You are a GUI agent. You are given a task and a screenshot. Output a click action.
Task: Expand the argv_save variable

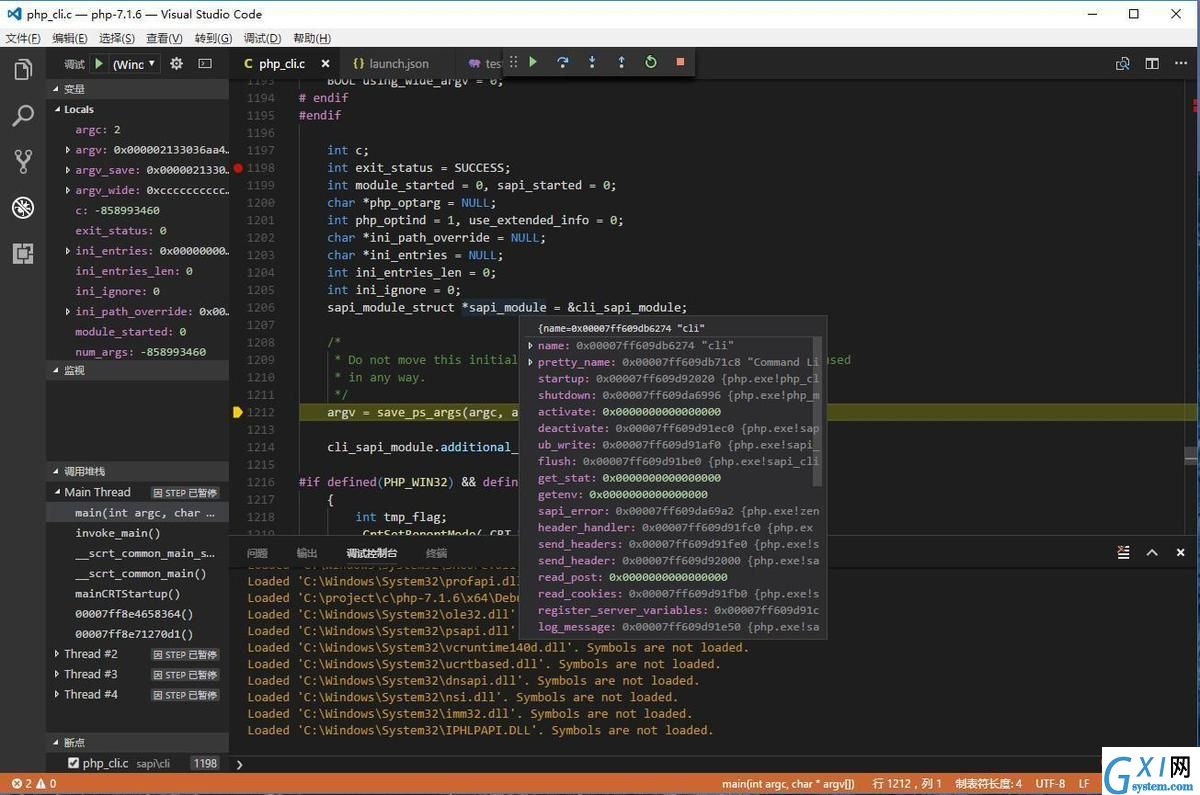[x=68, y=170]
